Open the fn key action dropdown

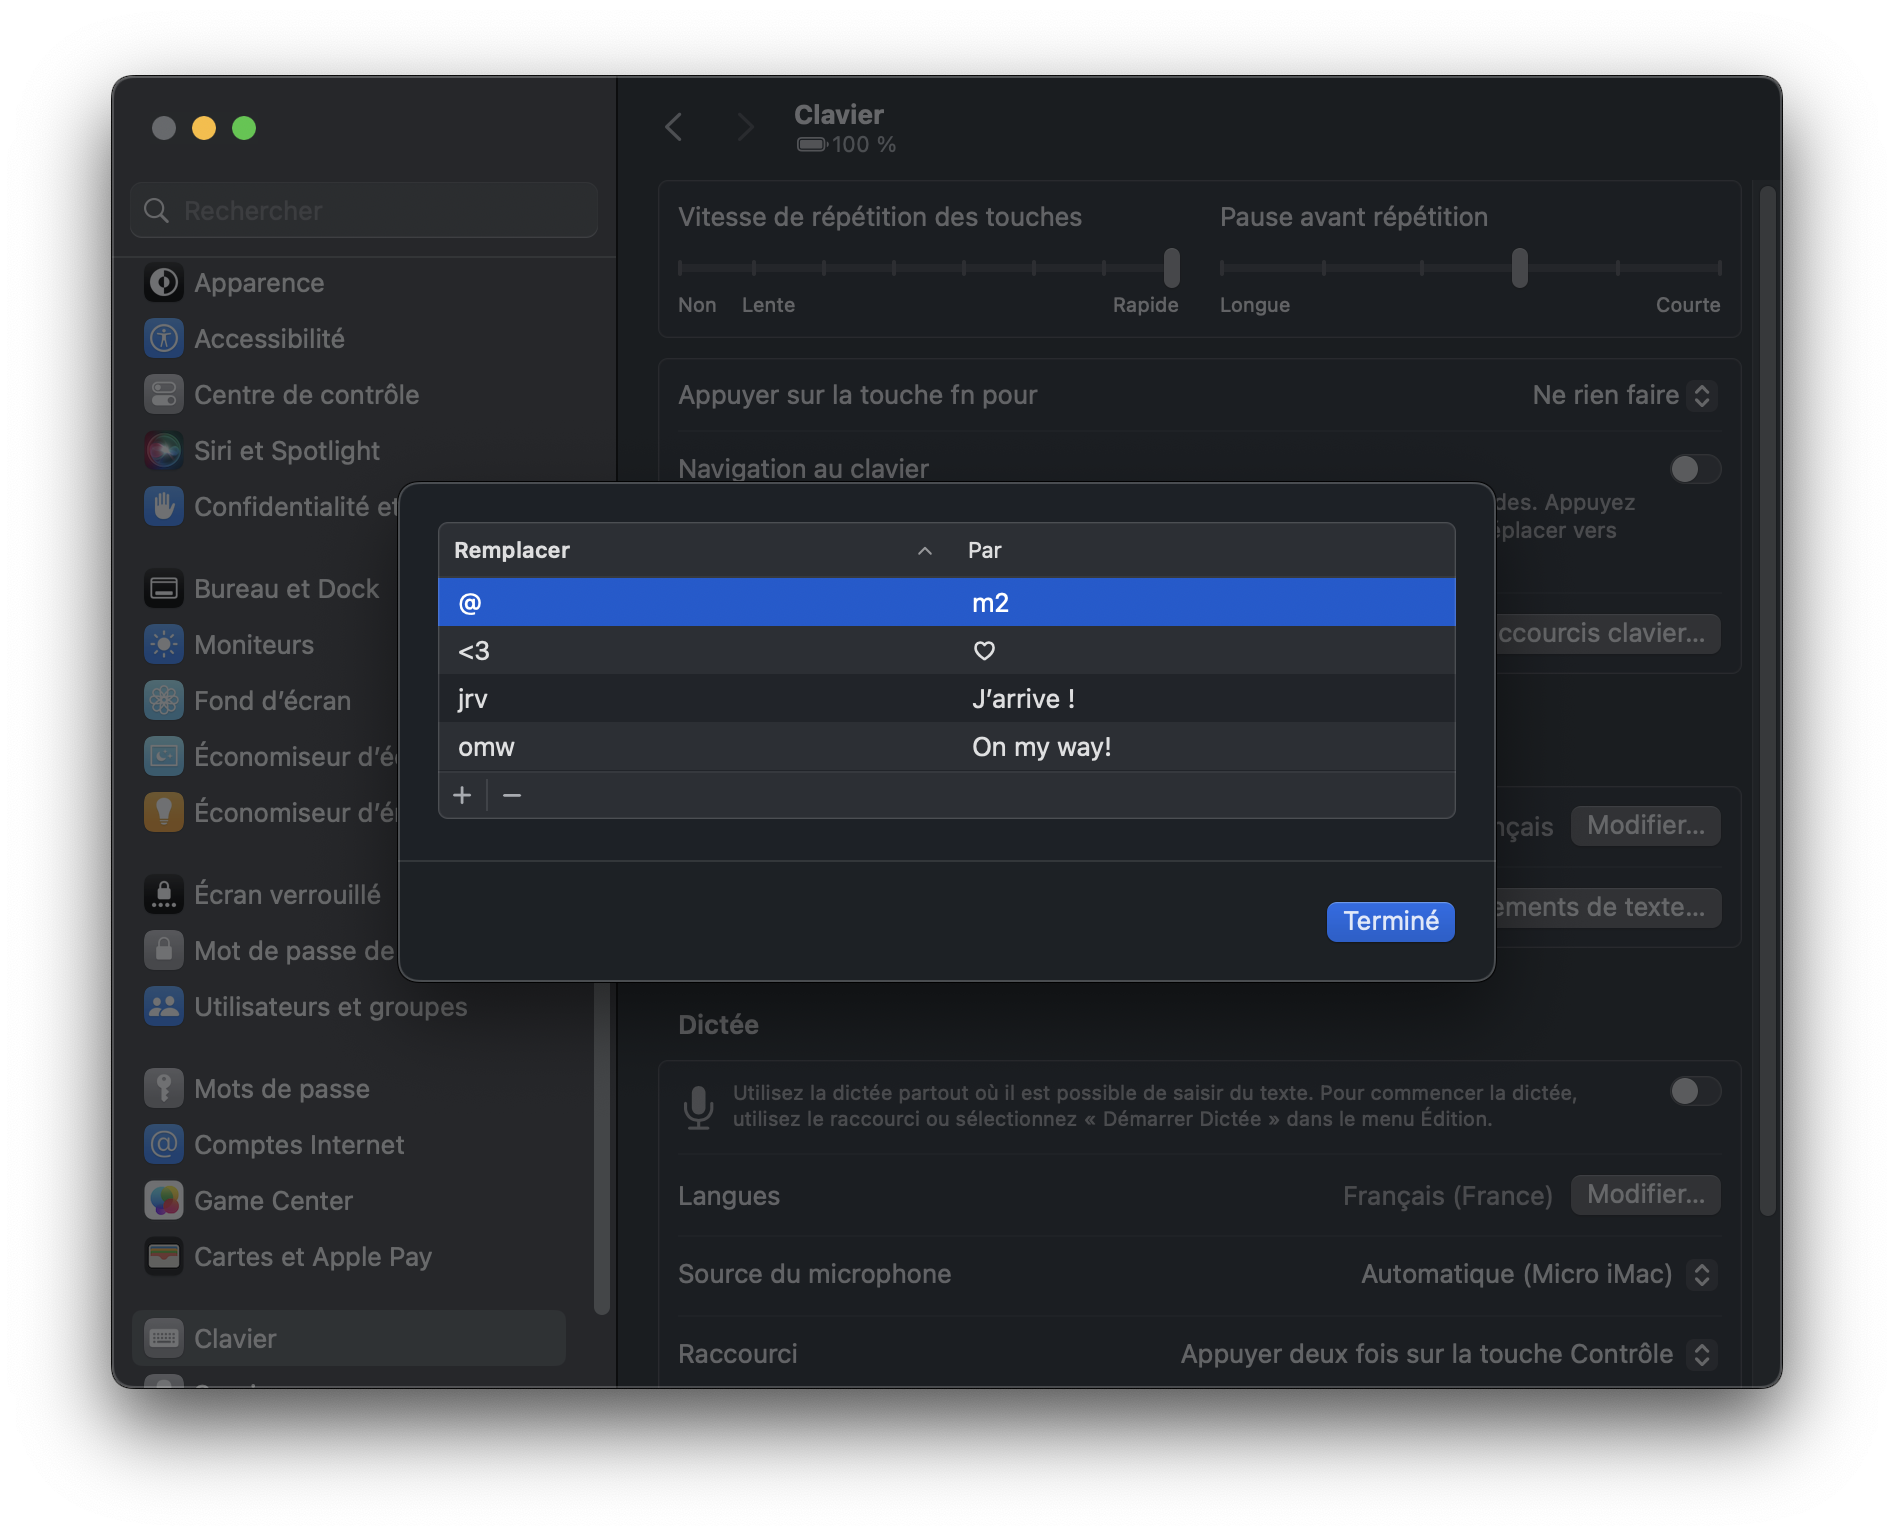pos(1624,396)
